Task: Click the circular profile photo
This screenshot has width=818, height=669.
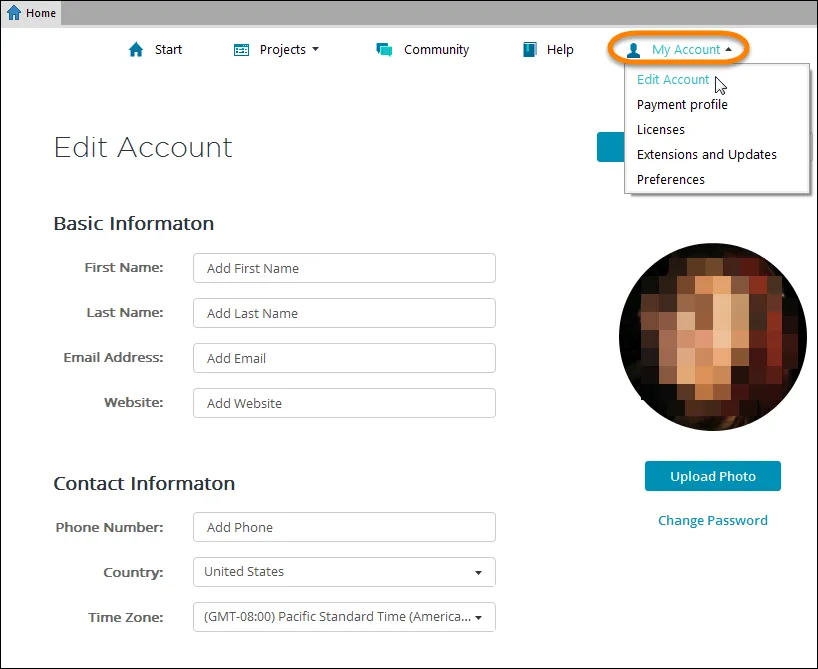Action: pyautogui.click(x=712, y=337)
